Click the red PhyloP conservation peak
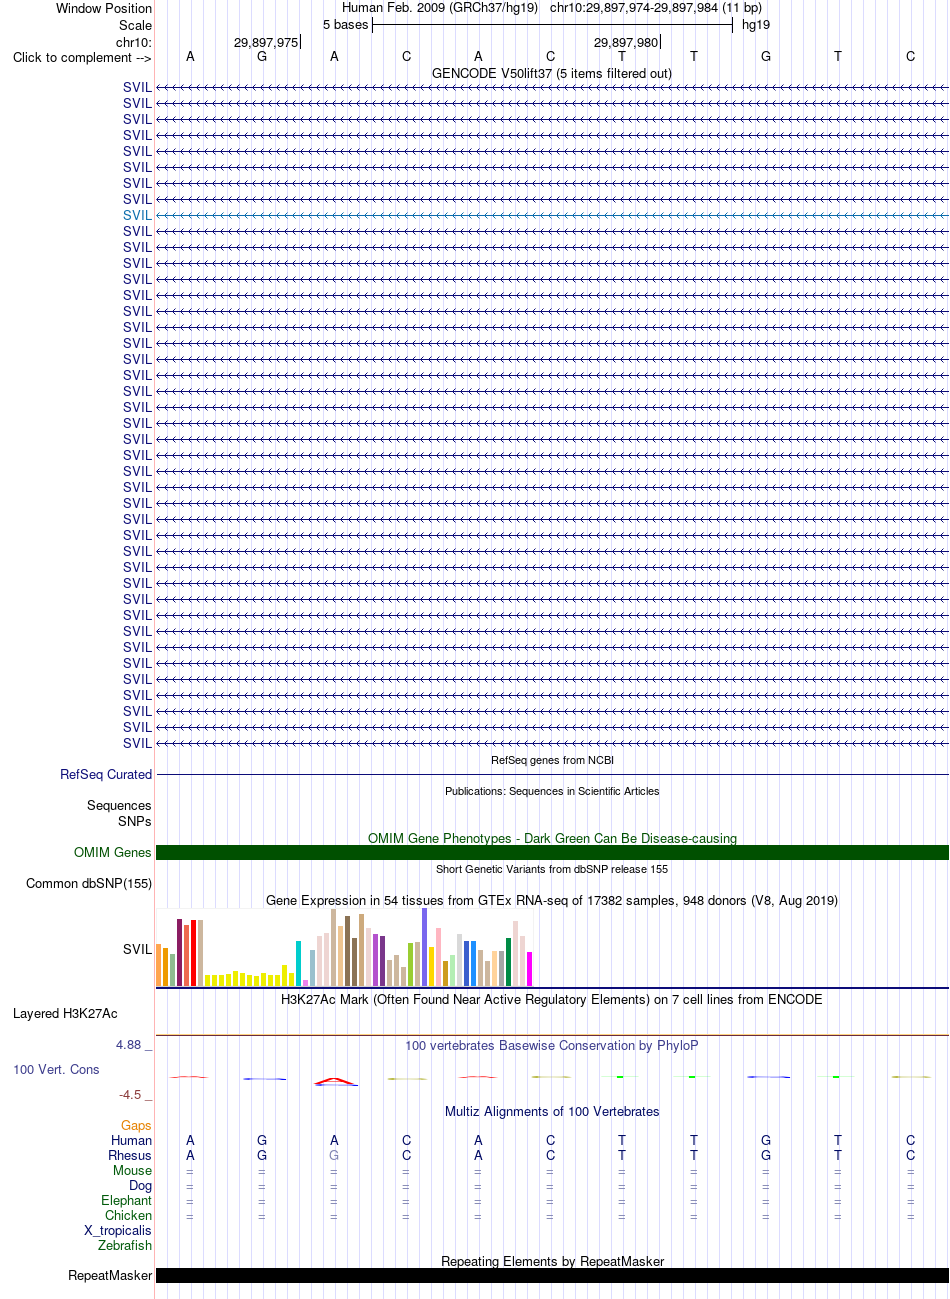 [334, 1080]
